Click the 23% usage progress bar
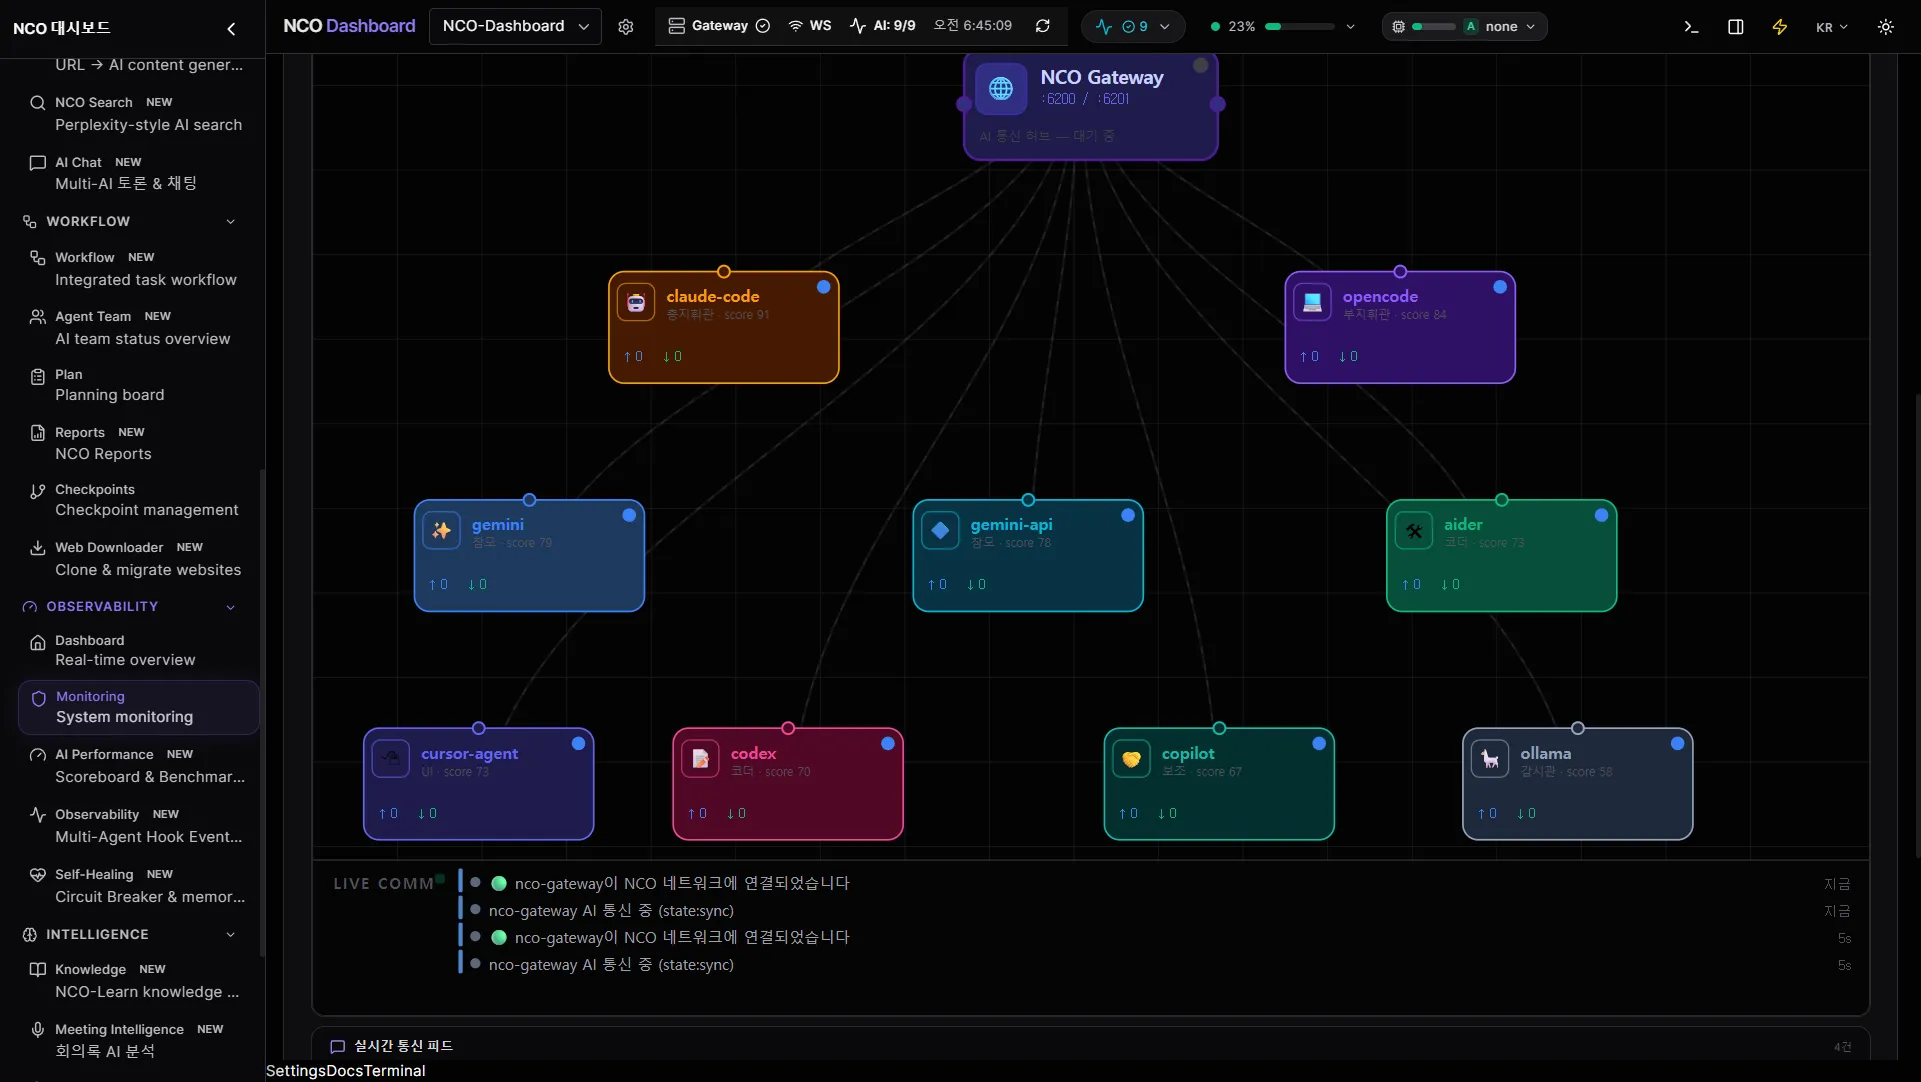This screenshot has height=1082, width=1921. [x=1300, y=27]
